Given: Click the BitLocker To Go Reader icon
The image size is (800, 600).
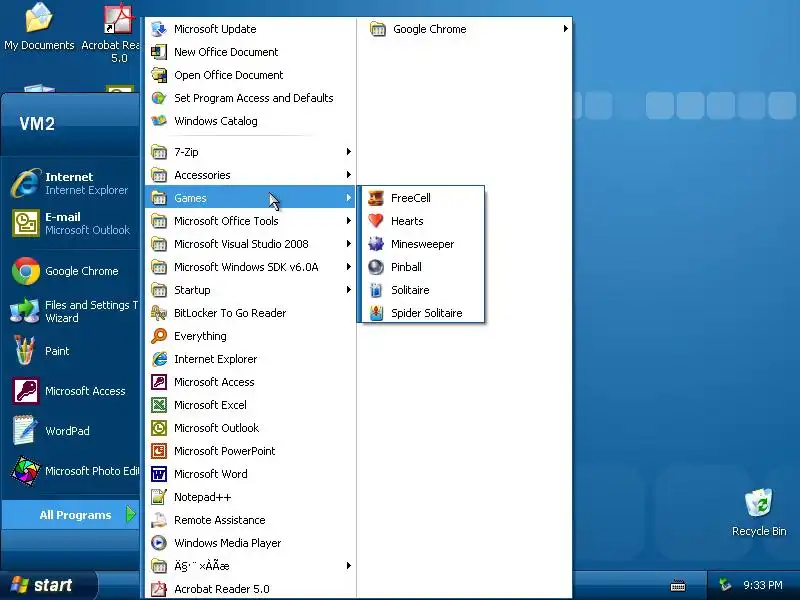Looking at the screenshot, I should pos(159,313).
